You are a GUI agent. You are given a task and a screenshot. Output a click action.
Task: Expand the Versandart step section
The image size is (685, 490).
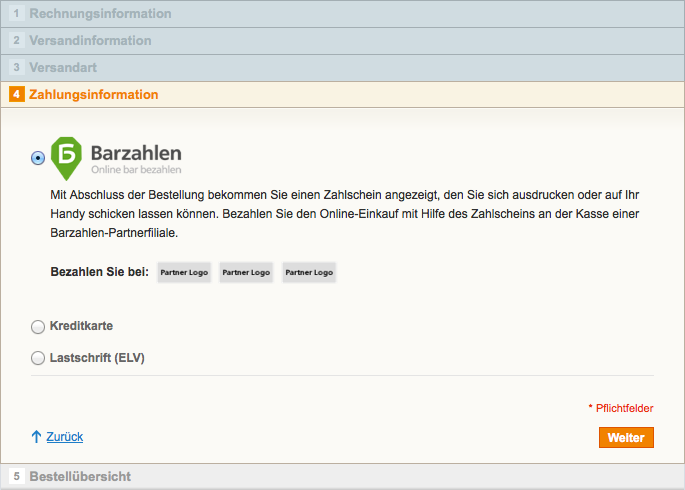coord(342,68)
